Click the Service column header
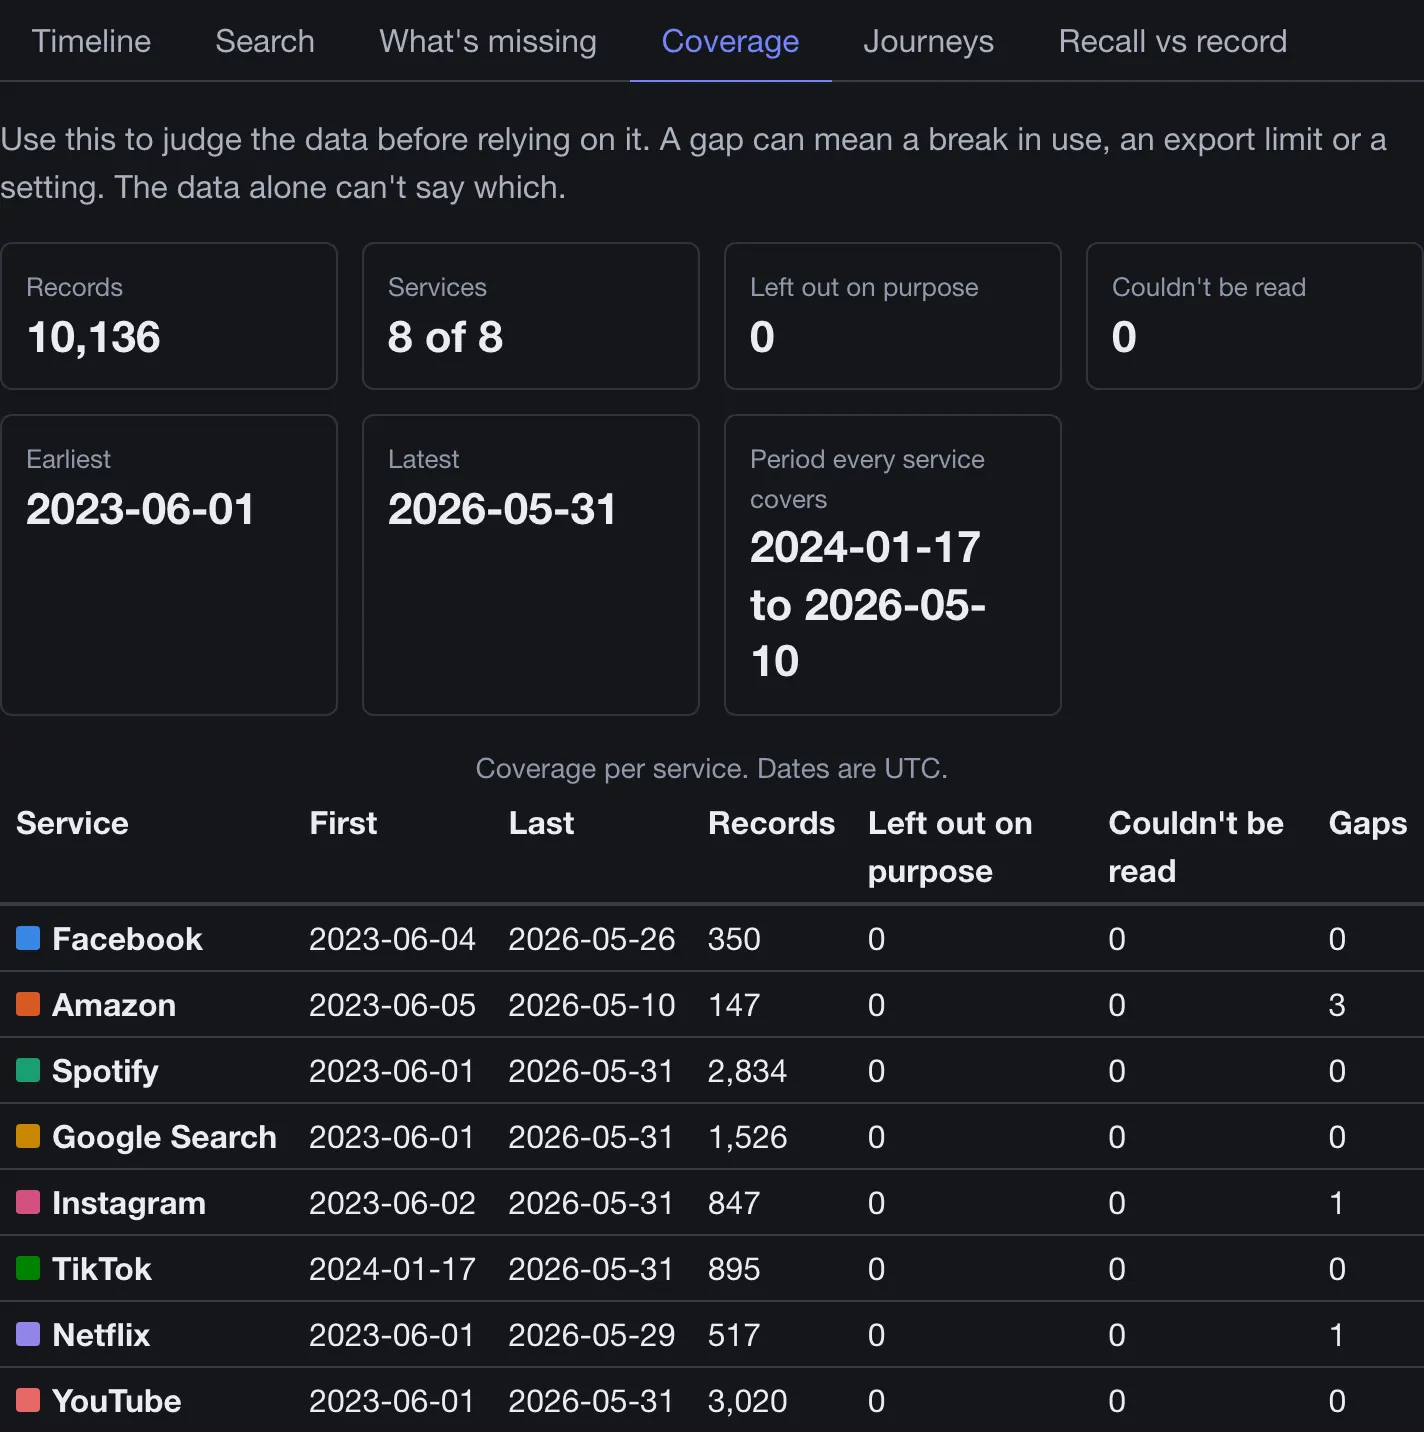 (72, 823)
